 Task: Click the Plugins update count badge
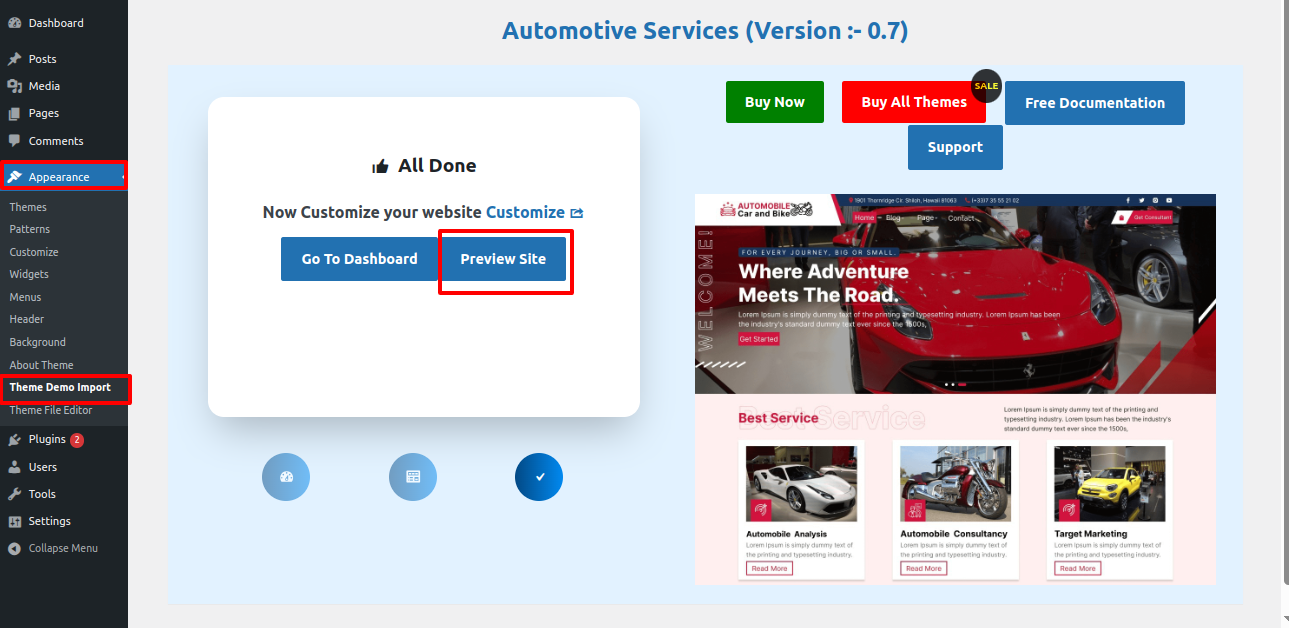tap(77, 440)
